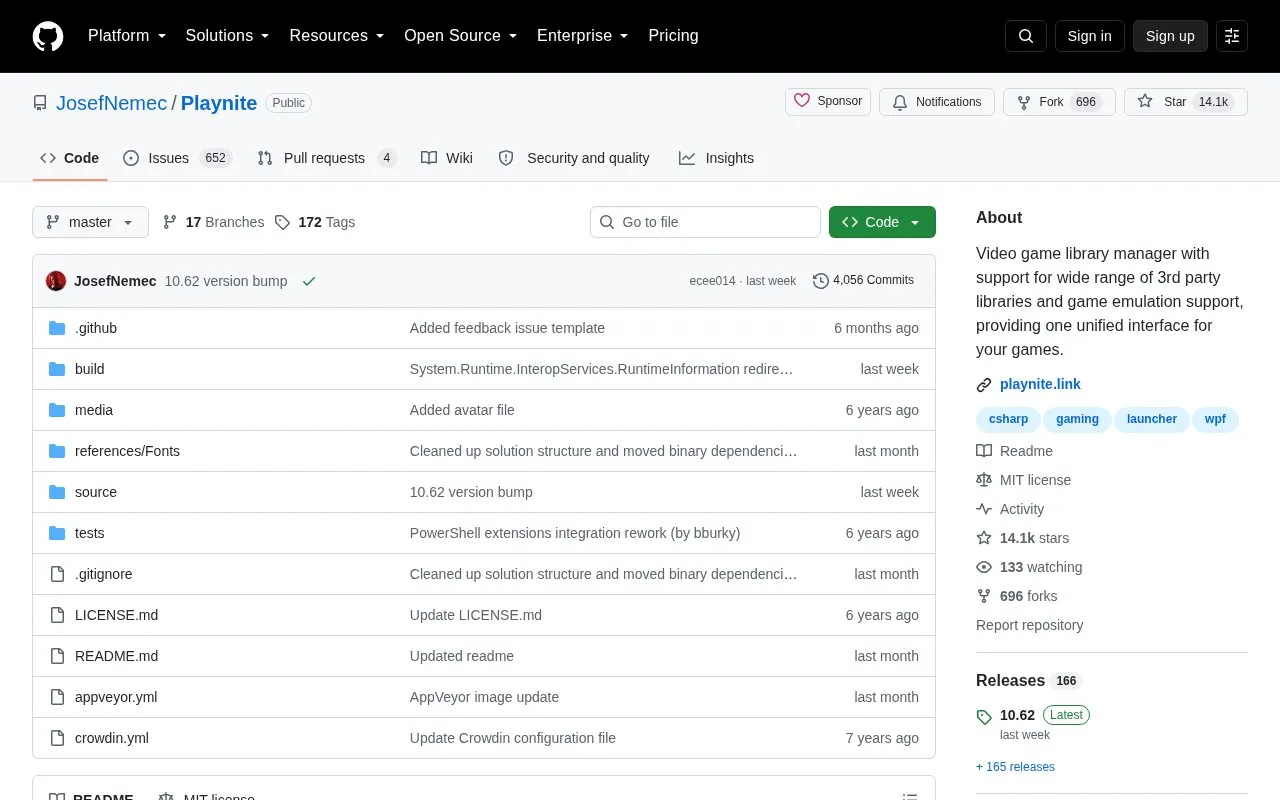Fork the repository via Fork button
This screenshot has width=1280, height=800.
1059,102
